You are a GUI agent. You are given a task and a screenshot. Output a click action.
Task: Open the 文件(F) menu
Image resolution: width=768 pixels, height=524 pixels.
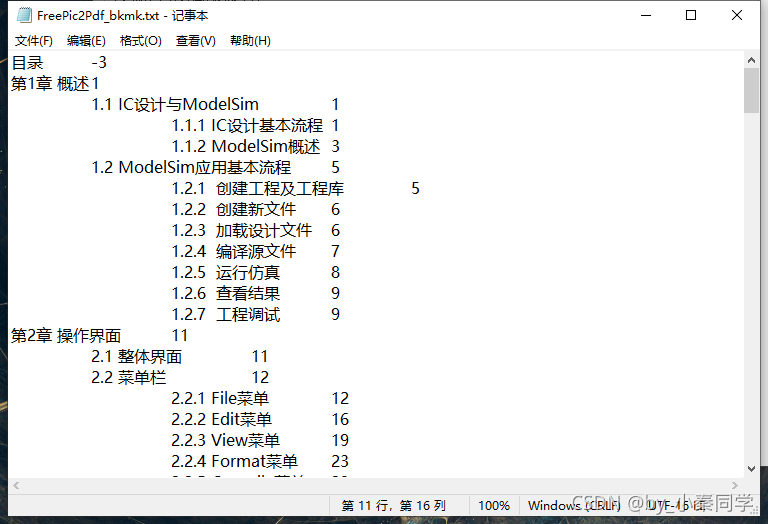tap(34, 41)
